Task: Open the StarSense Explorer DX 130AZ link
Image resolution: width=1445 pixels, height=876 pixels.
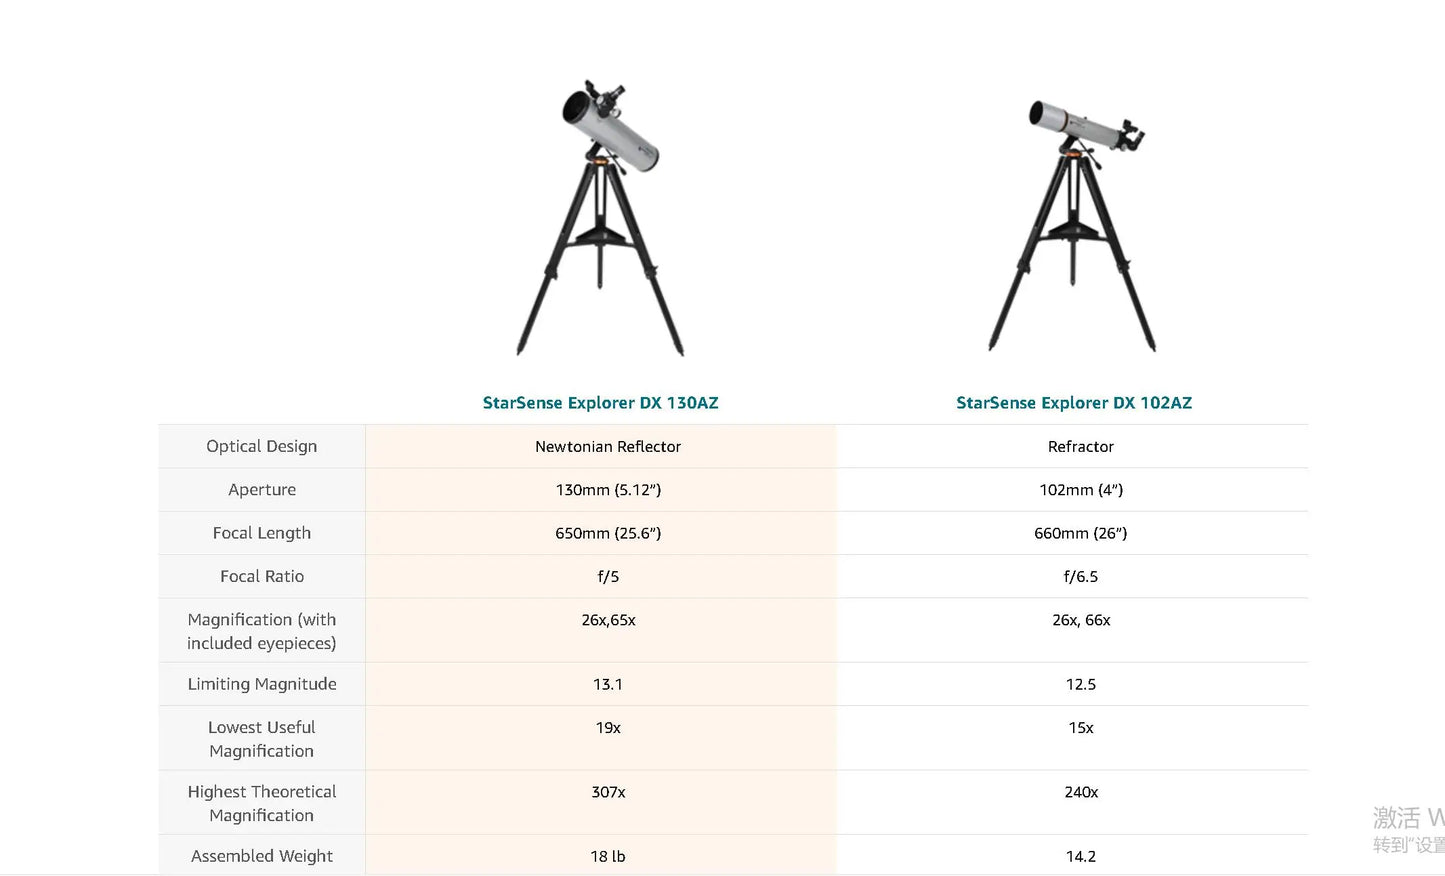Action: tap(600, 403)
